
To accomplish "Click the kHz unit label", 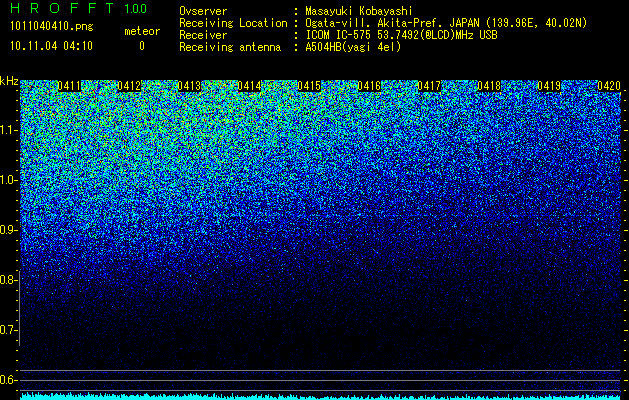I will pyautogui.click(x=9, y=81).
